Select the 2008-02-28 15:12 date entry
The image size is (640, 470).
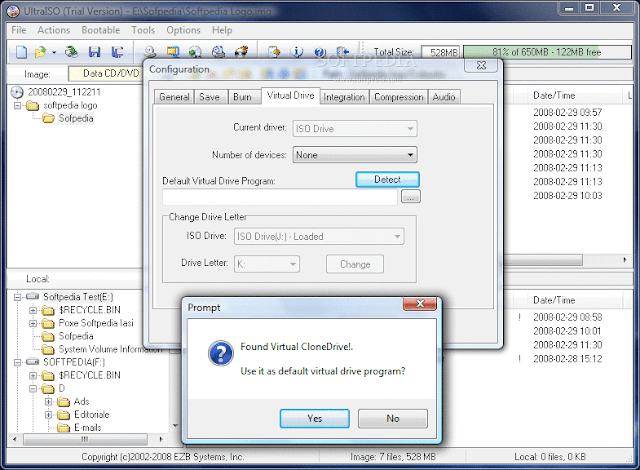click(x=567, y=359)
